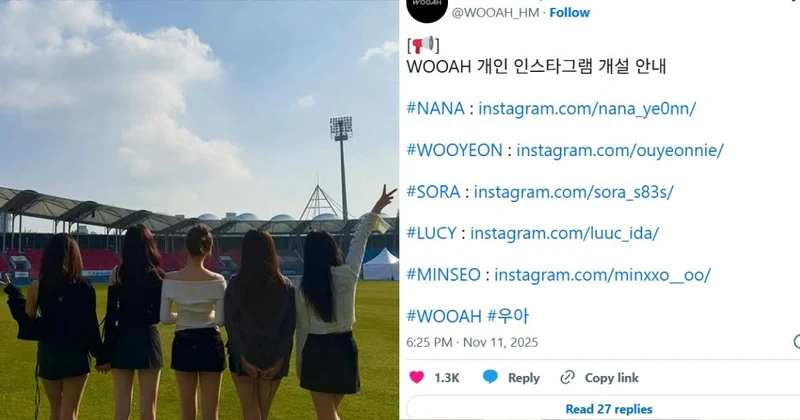Open the @WOOAH_HM handle
800x420 pixels.
click(x=495, y=13)
